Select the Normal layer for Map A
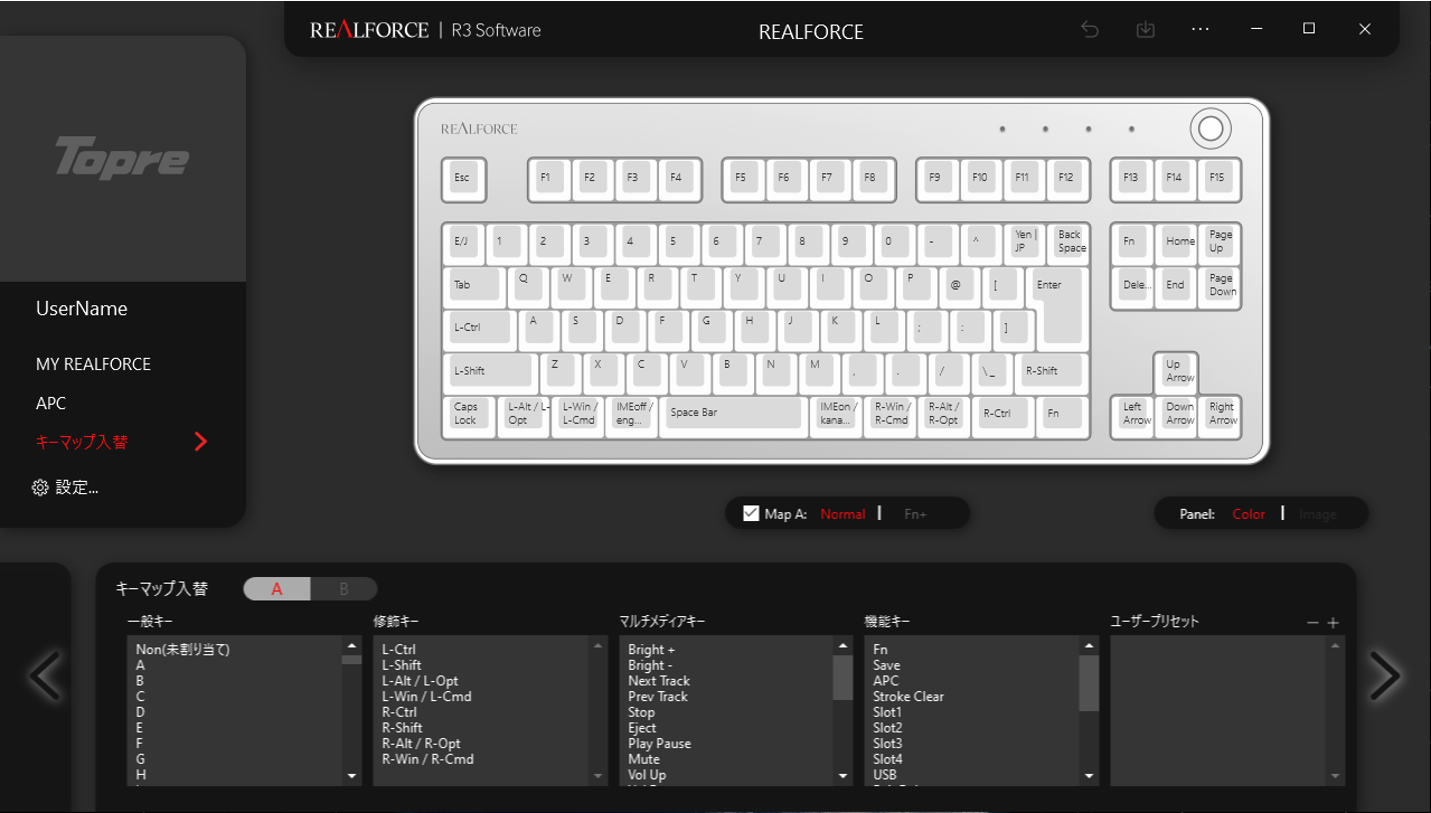Screen dimensions: 1431x813 coord(843,514)
